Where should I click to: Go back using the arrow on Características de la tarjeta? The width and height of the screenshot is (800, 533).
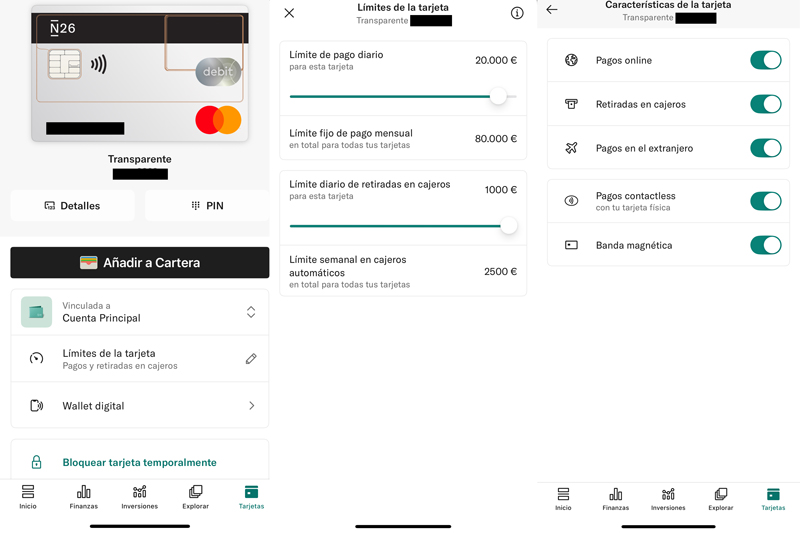pos(552,10)
